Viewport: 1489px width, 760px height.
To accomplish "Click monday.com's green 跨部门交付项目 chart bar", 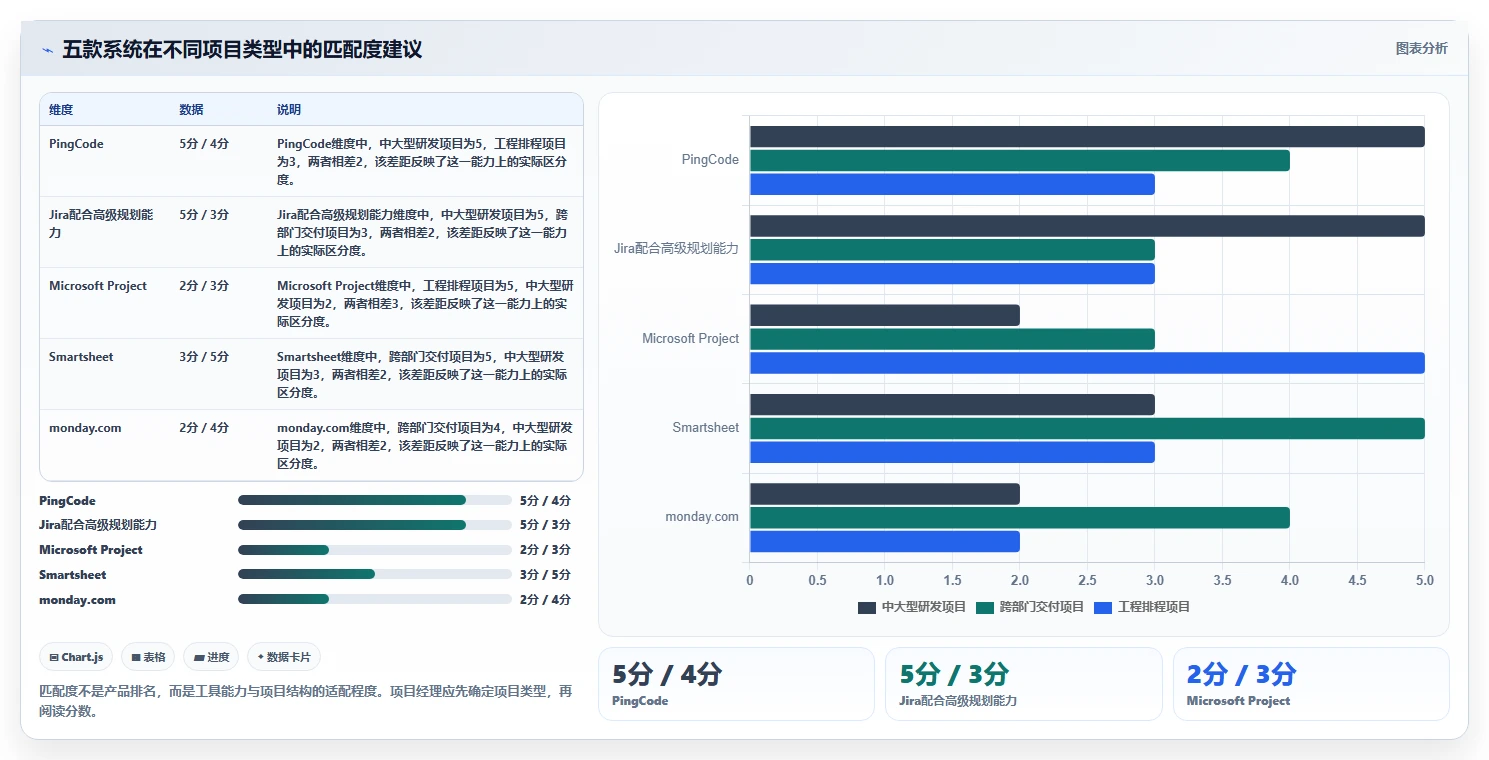I will click(x=1020, y=518).
